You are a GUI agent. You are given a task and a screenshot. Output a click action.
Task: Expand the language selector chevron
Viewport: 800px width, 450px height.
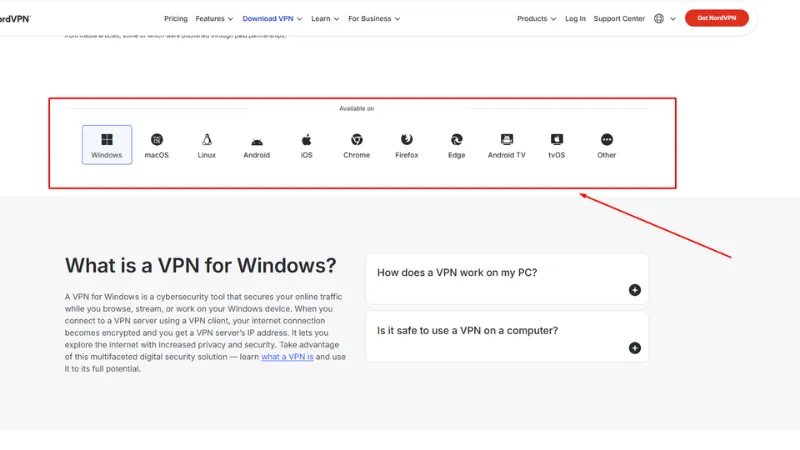click(x=673, y=19)
